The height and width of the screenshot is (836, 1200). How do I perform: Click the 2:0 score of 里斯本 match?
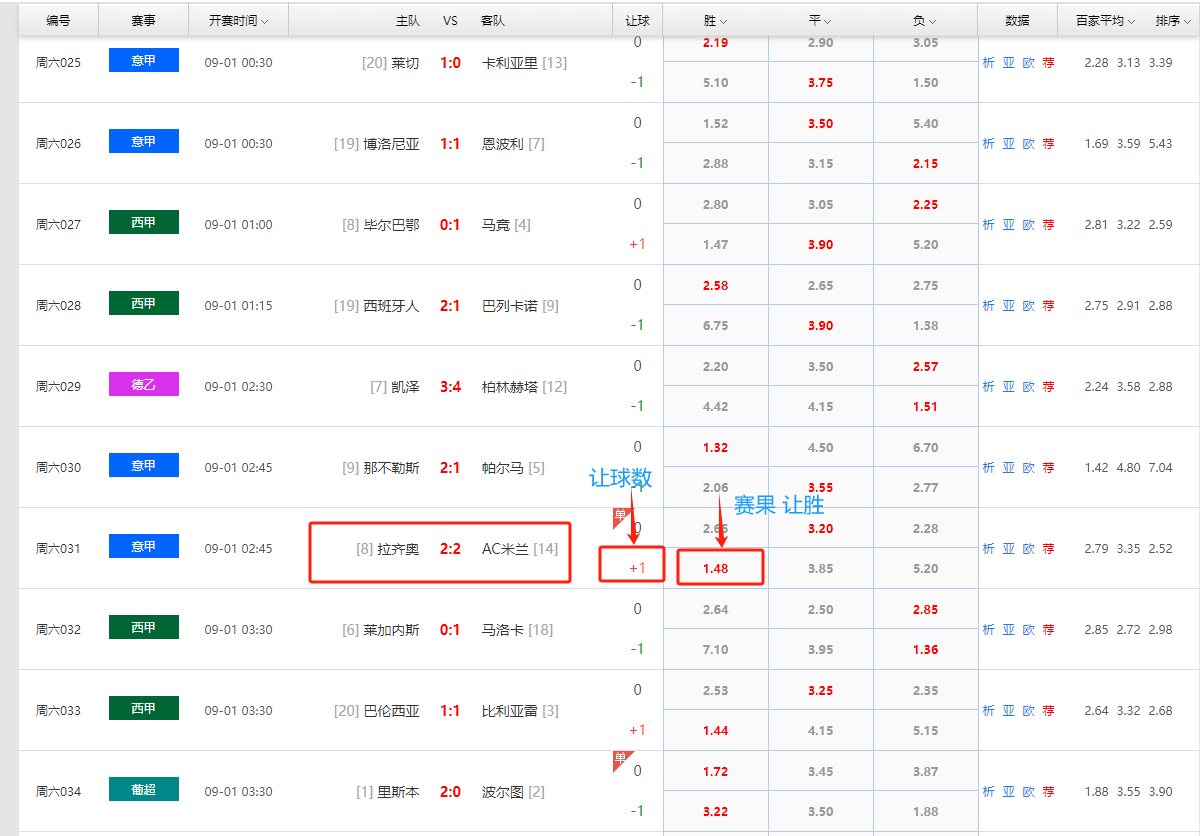coord(450,791)
